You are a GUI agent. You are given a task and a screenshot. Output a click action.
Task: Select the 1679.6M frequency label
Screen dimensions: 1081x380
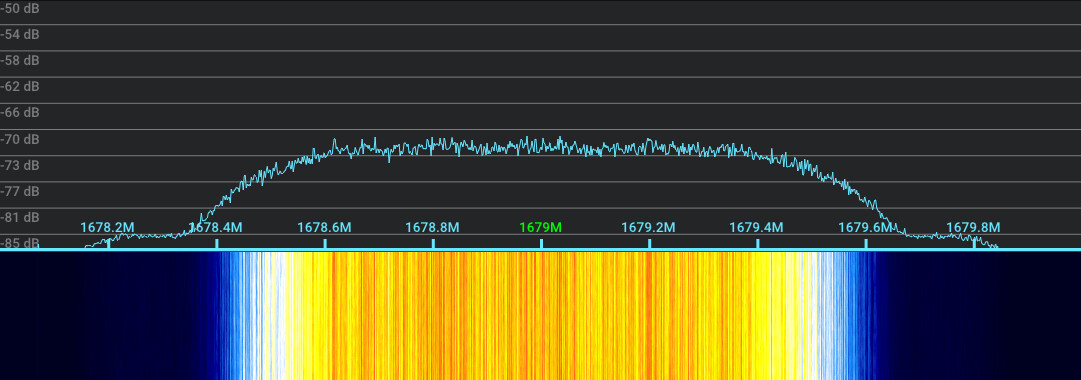[x=865, y=228]
